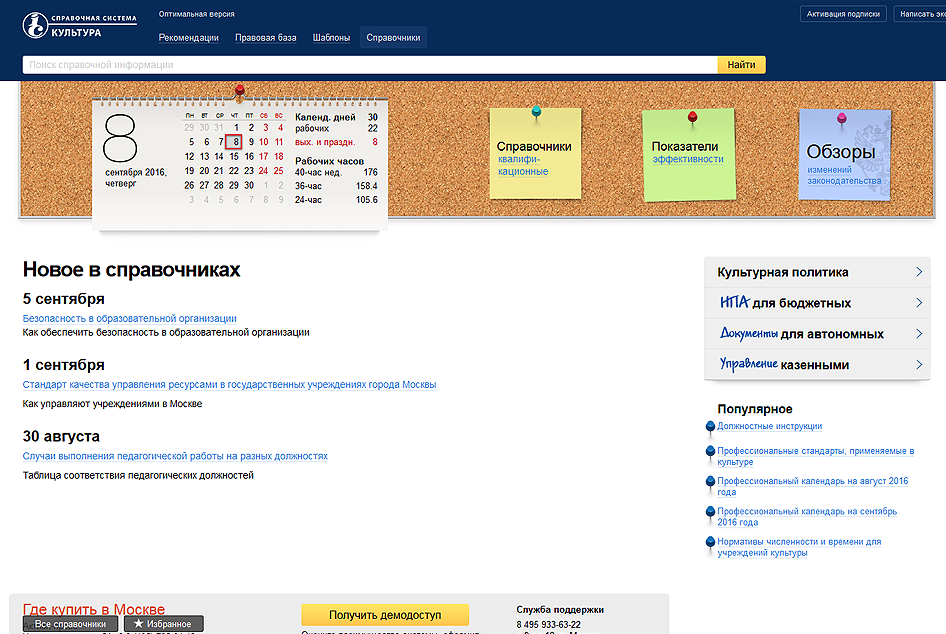Select highlighted date 8 in the calendar
Image resolution: width=946 pixels, height=634 pixels.
(235, 142)
